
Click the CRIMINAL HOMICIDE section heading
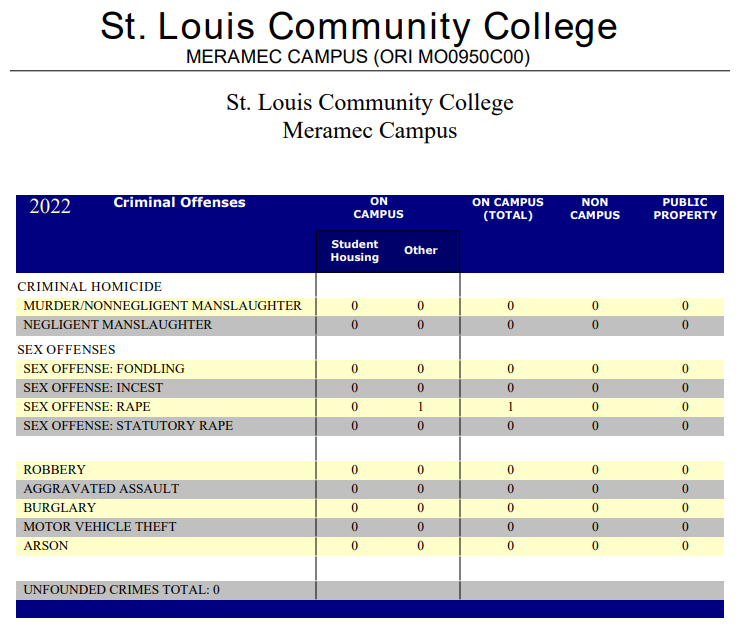(89, 287)
